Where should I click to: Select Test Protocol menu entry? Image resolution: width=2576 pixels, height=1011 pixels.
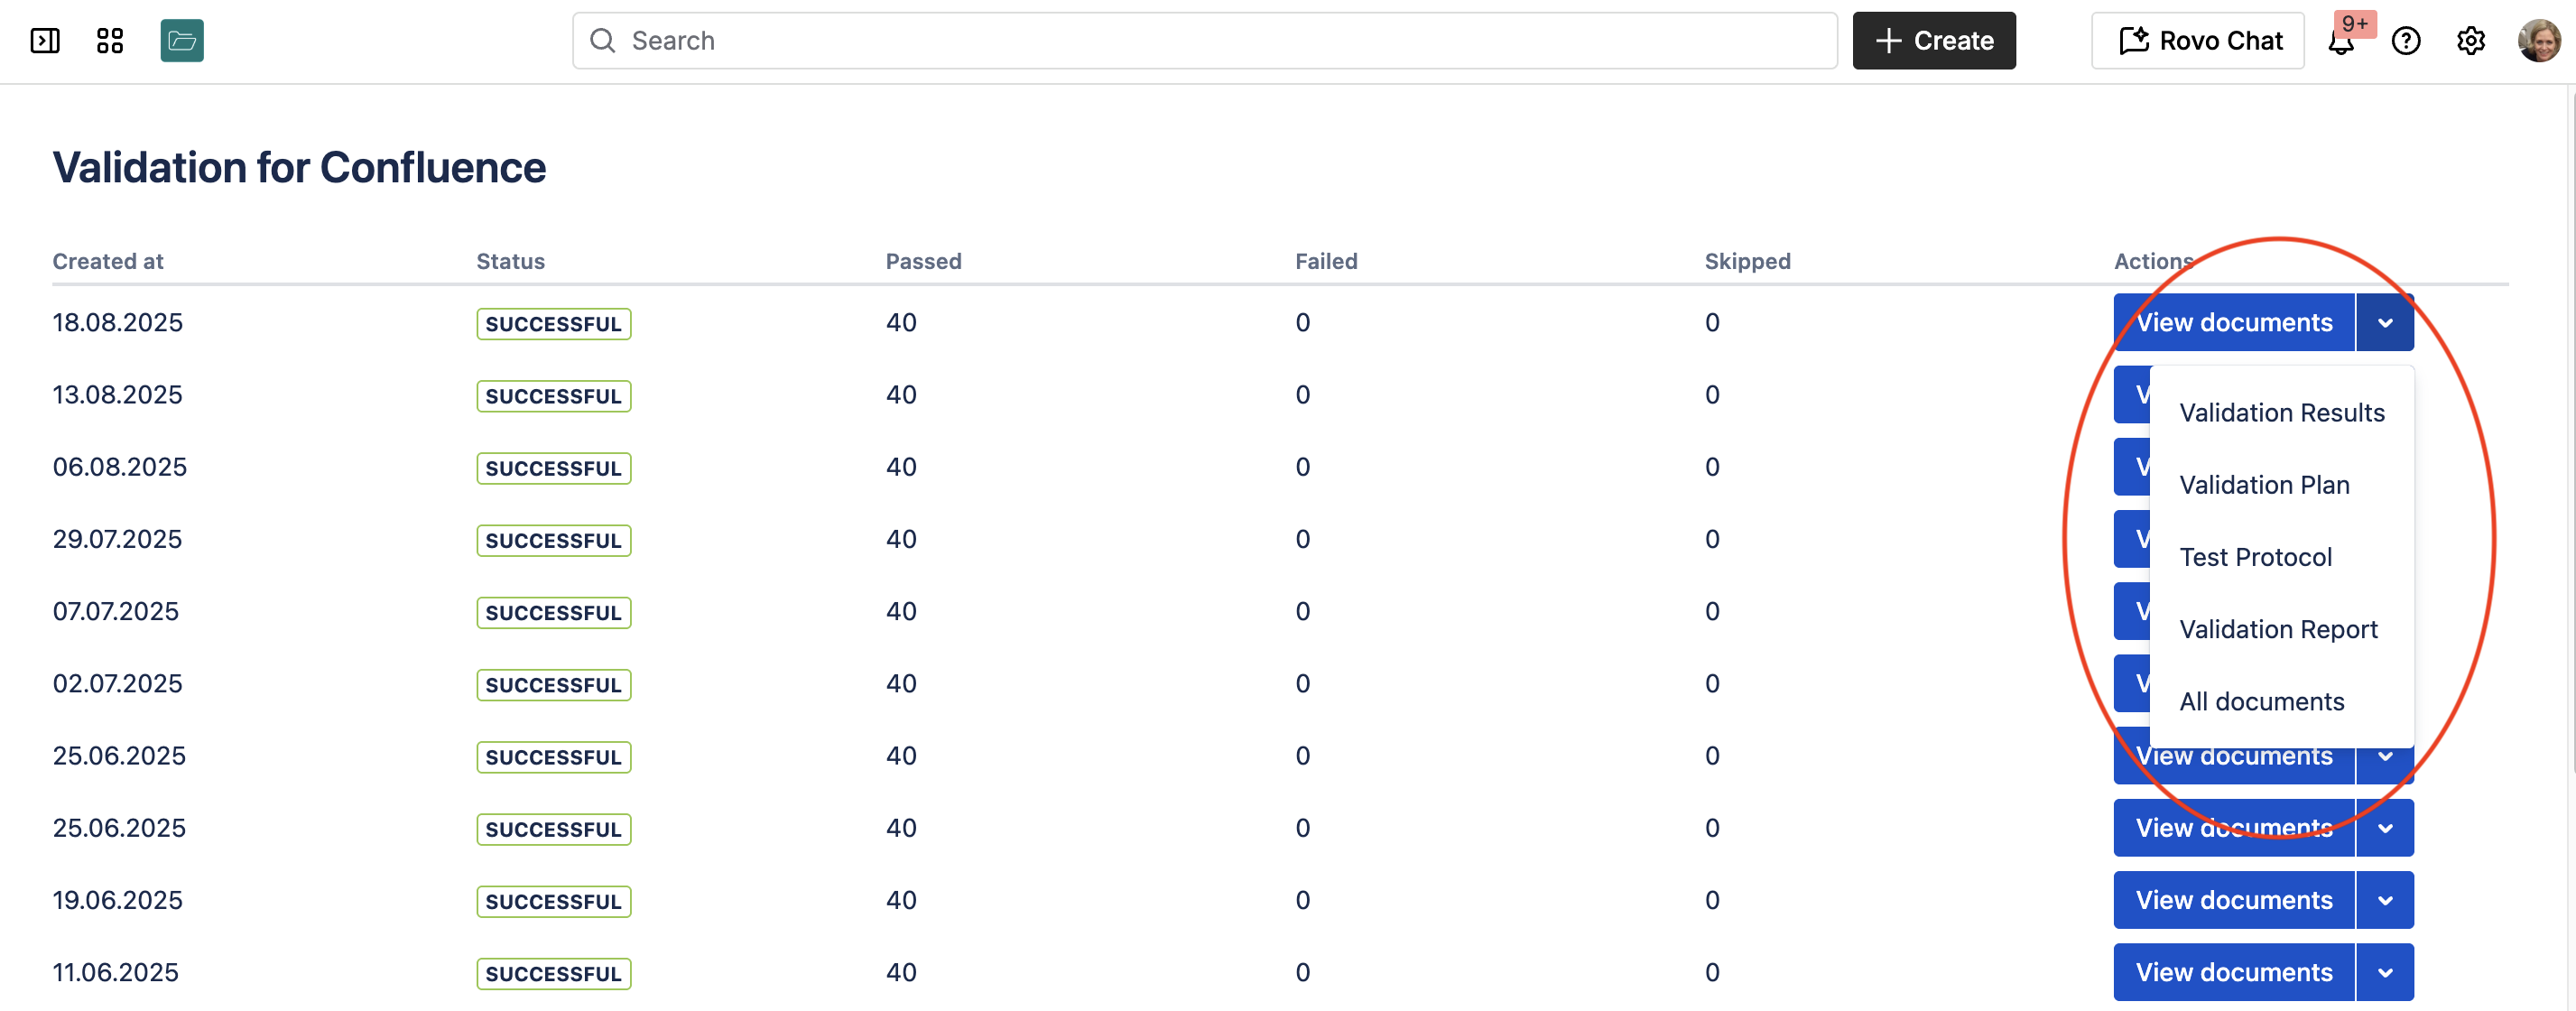[x=2282, y=557]
